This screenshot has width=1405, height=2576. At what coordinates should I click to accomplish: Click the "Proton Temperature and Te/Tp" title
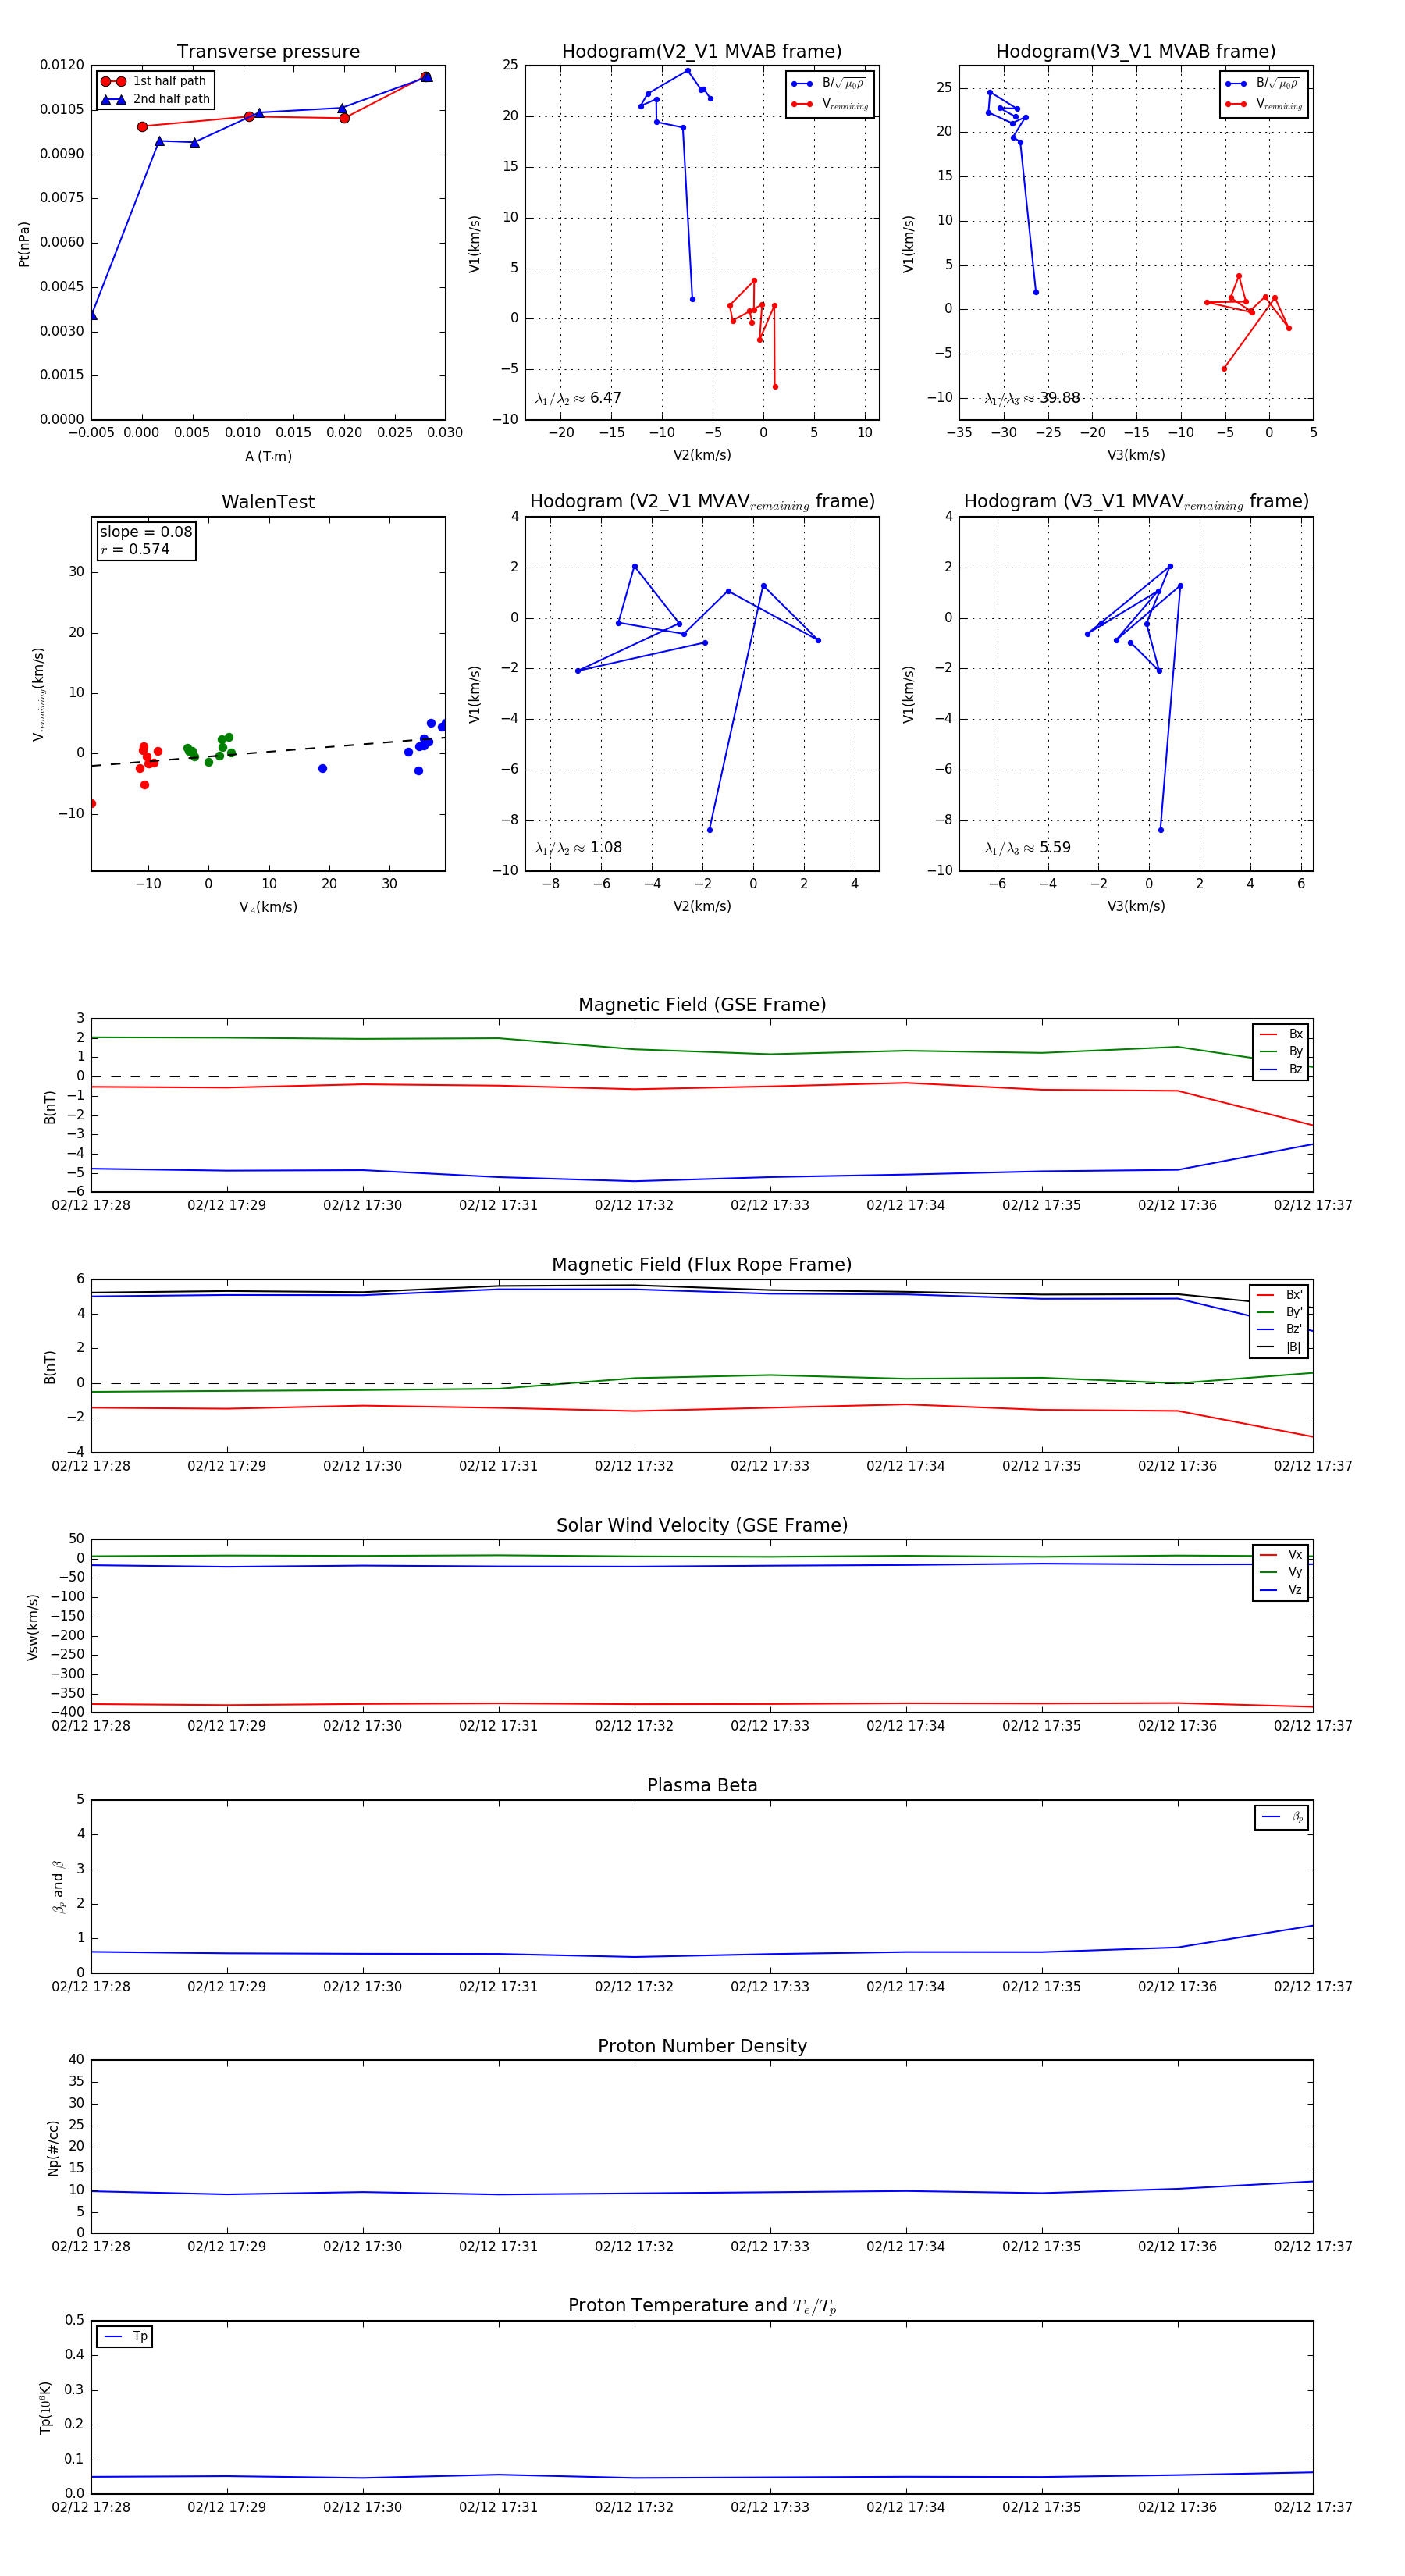coord(702,2306)
